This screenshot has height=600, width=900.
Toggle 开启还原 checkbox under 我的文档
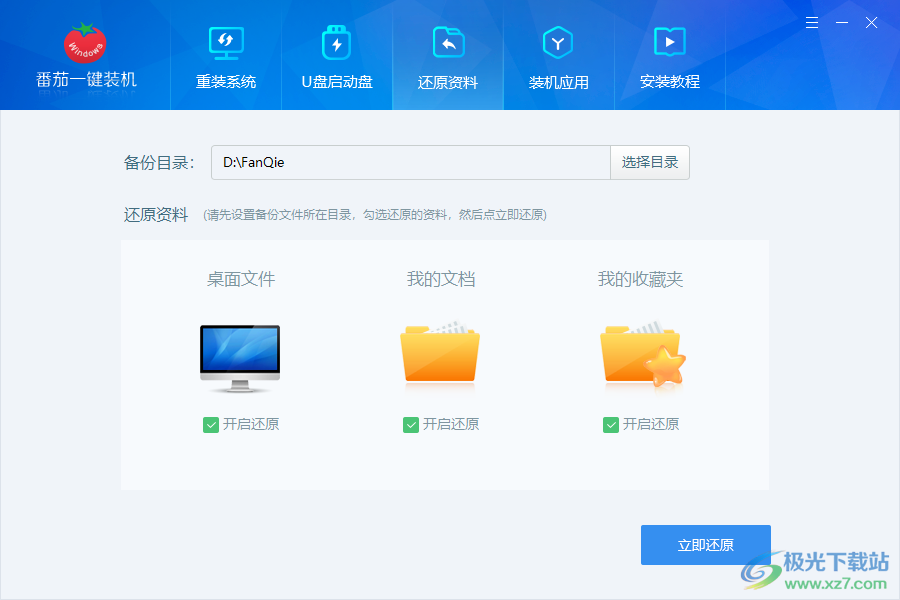point(411,424)
